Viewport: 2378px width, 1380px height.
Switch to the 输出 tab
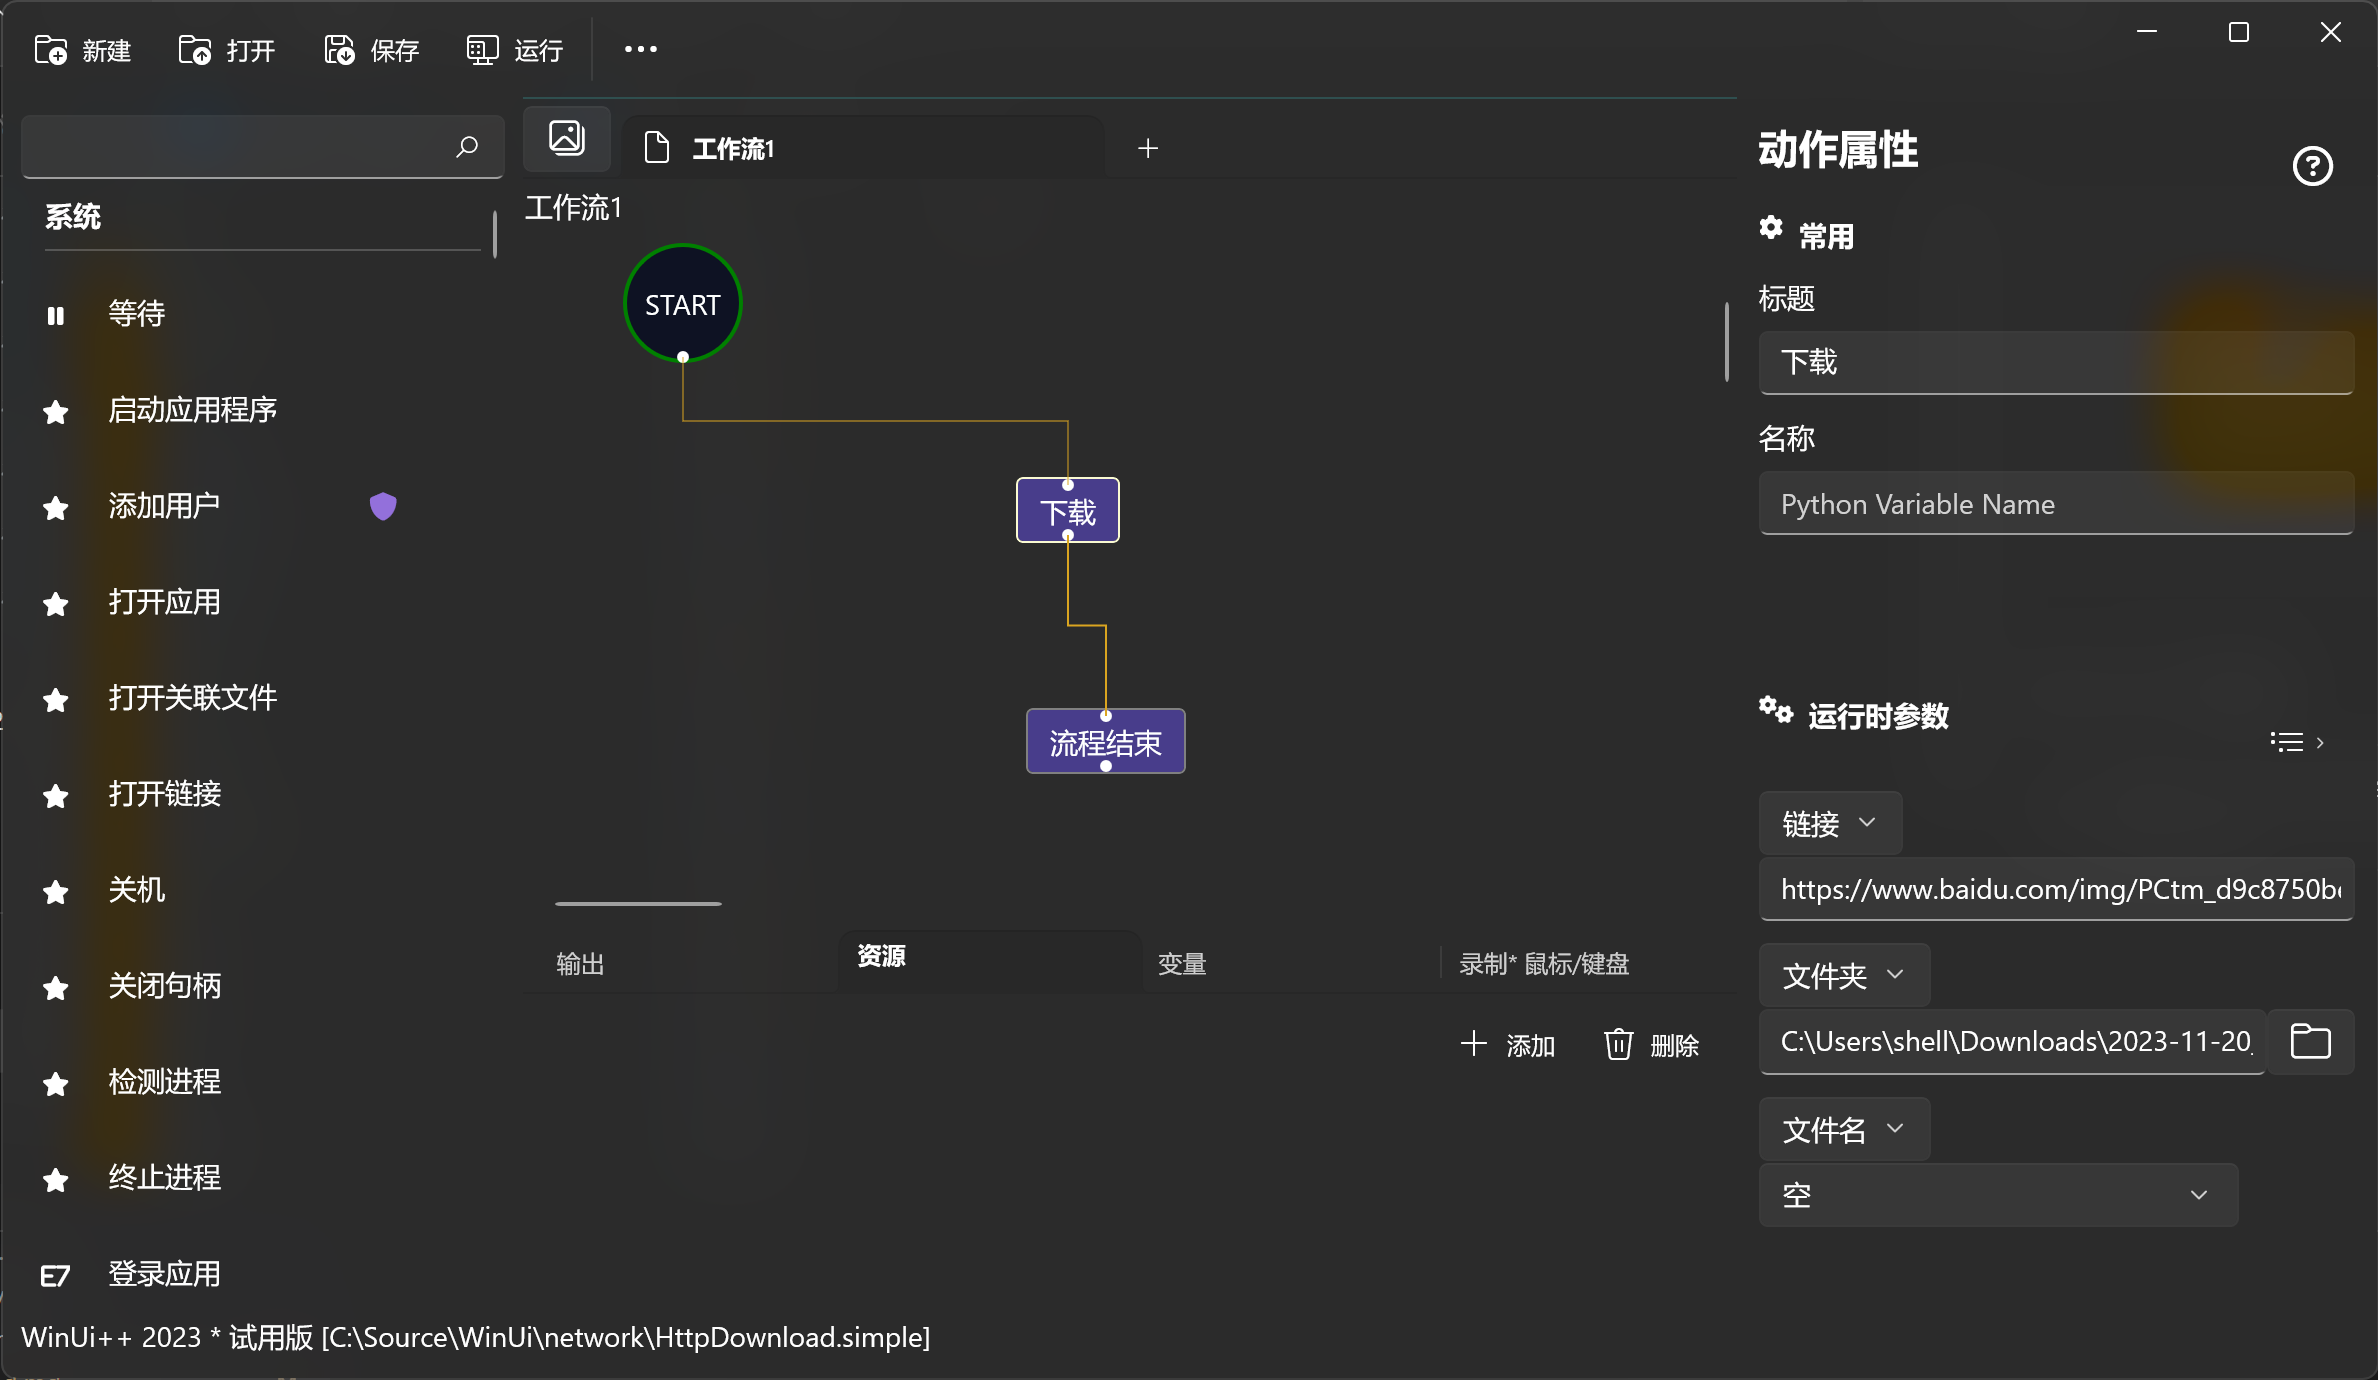pos(580,963)
